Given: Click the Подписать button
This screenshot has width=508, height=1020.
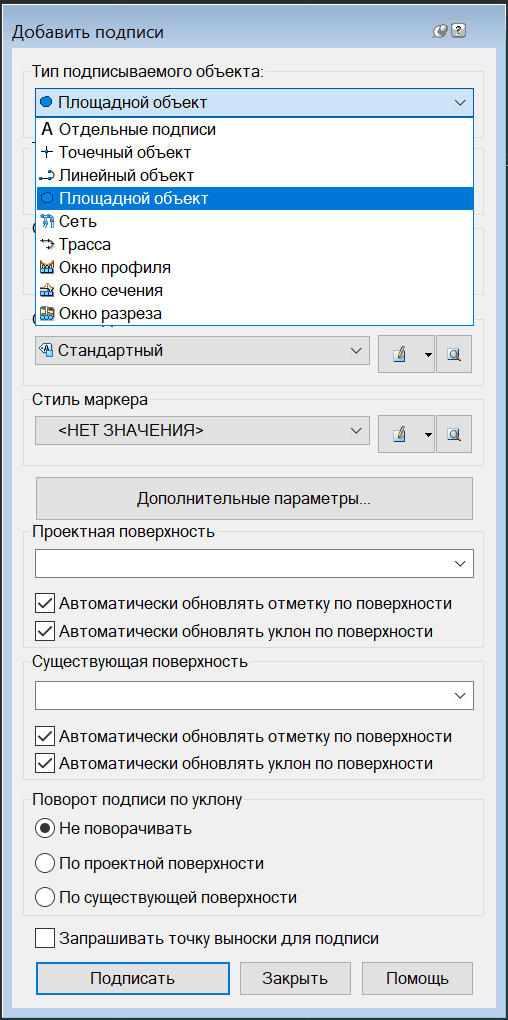Looking at the screenshot, I should 133,978.
